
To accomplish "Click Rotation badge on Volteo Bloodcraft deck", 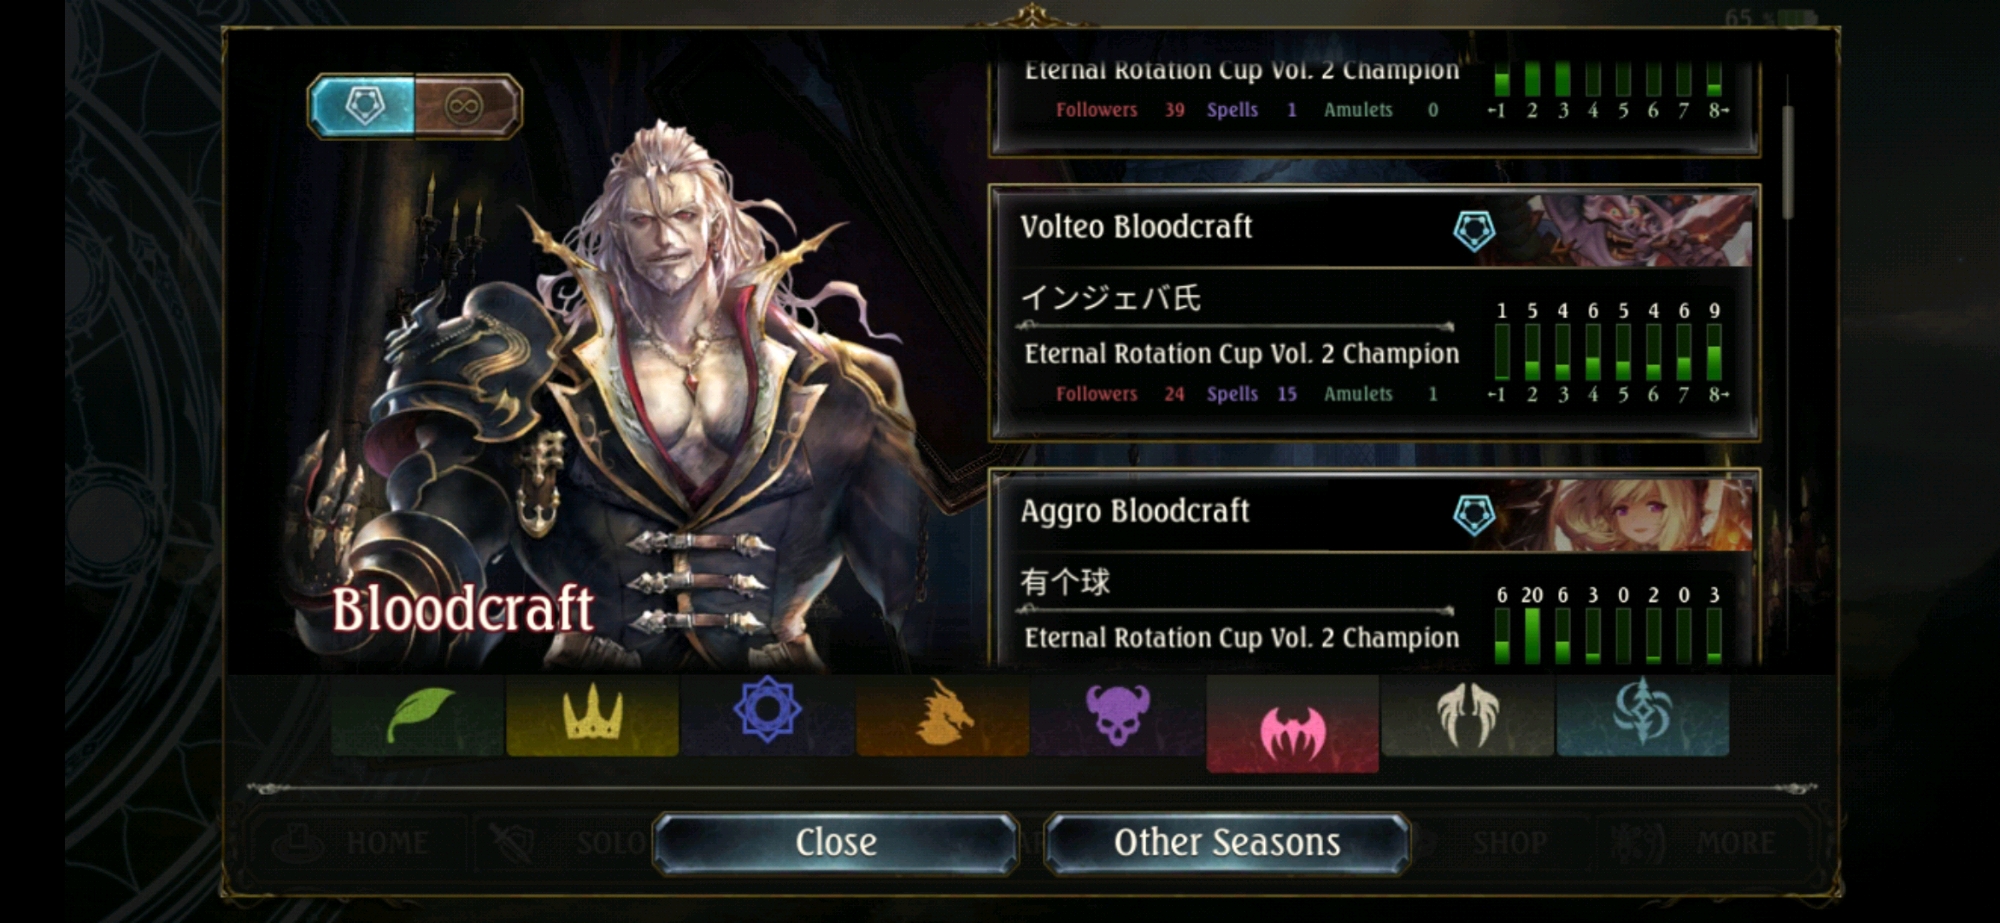I will [x=1473, y=231].
